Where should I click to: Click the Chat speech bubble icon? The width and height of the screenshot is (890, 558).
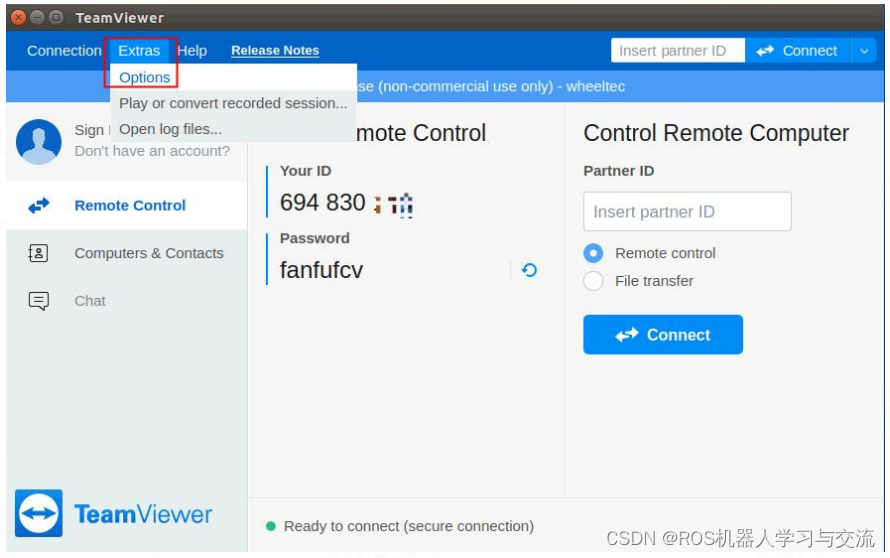(x=39, y=301)
